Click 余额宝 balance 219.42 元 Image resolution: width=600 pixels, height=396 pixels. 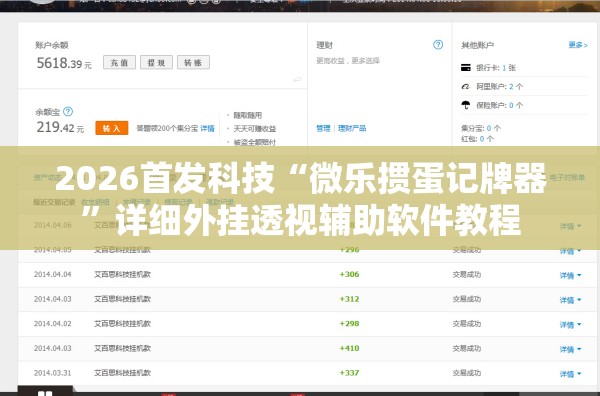[60, 127]
